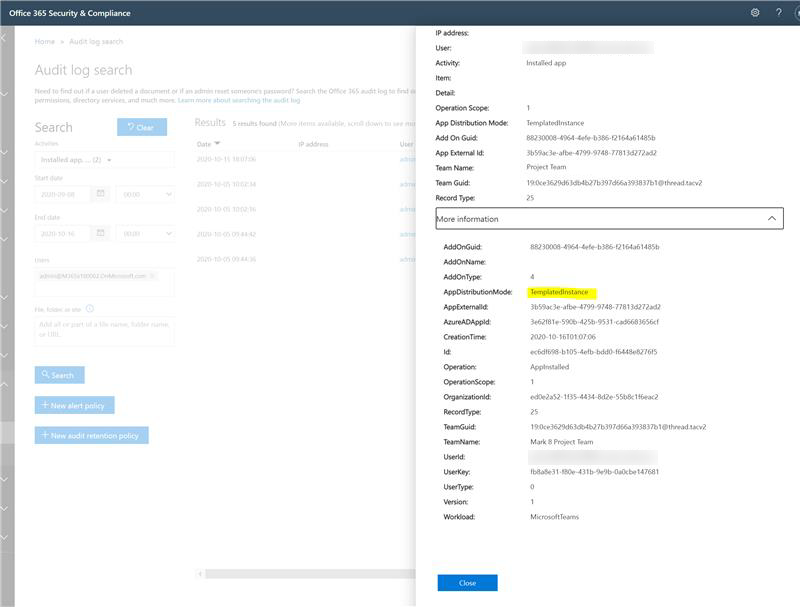Screen dimensions: 800x607
Task: Click the Clear button
Action: coord(142,127)
